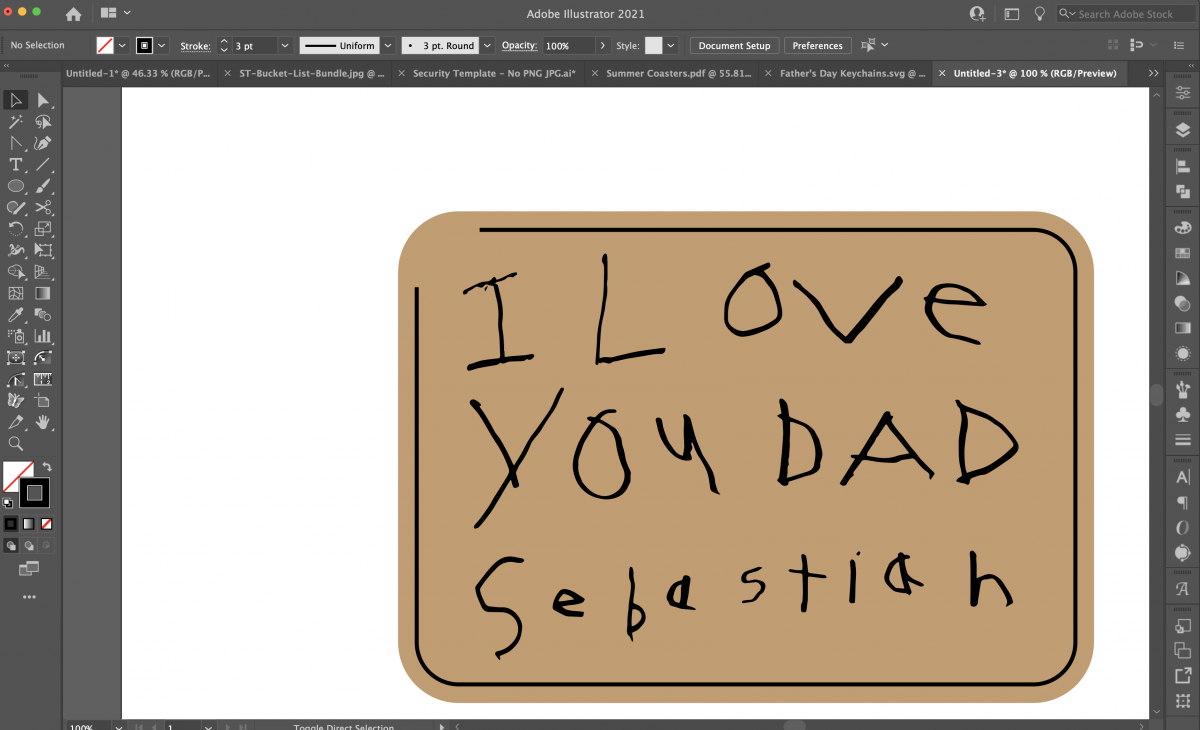Set paint mode to Color

11,523
